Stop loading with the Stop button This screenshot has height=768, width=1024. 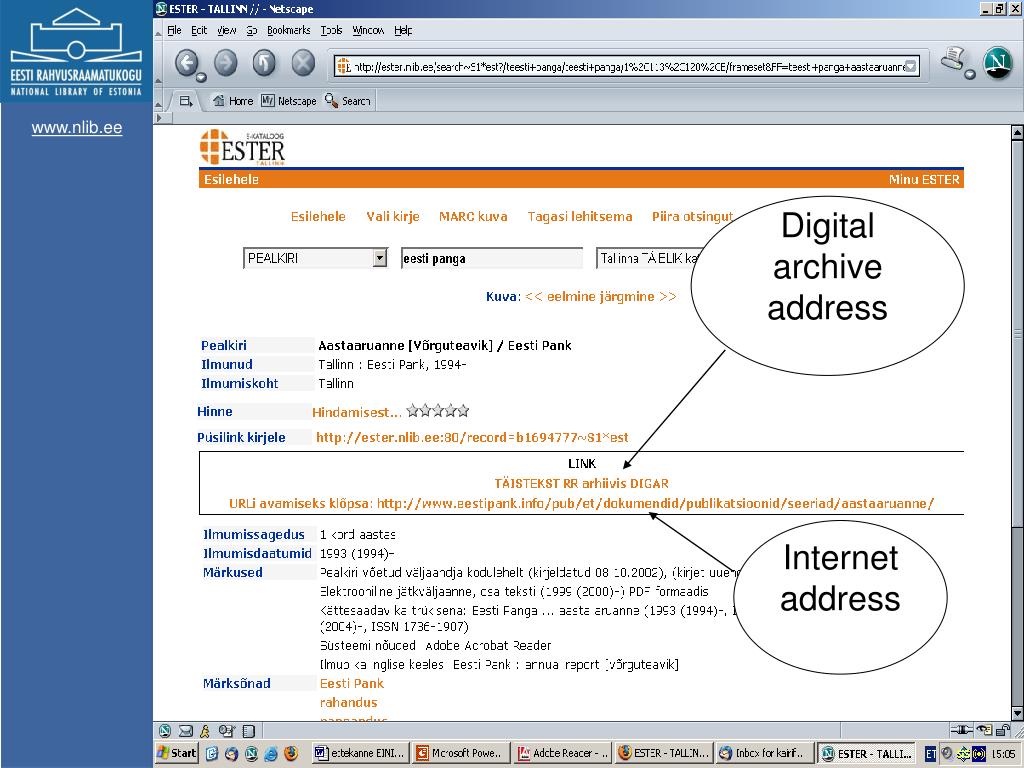click(x=302, y=63)
